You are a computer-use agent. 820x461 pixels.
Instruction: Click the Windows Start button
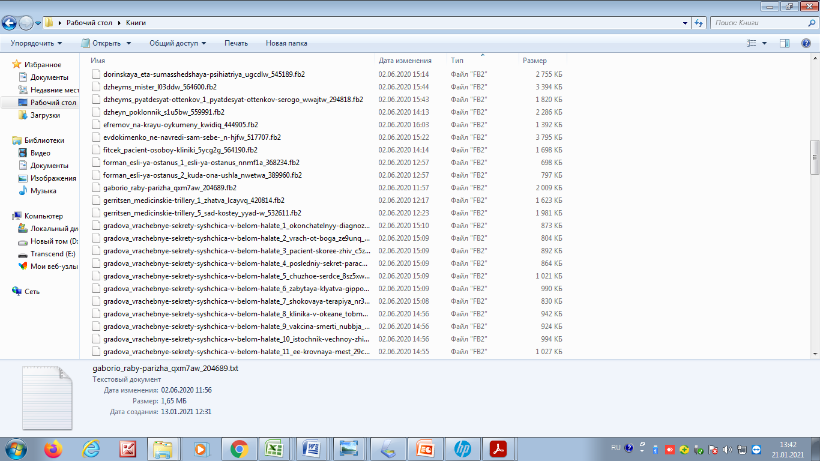point(16,448)
